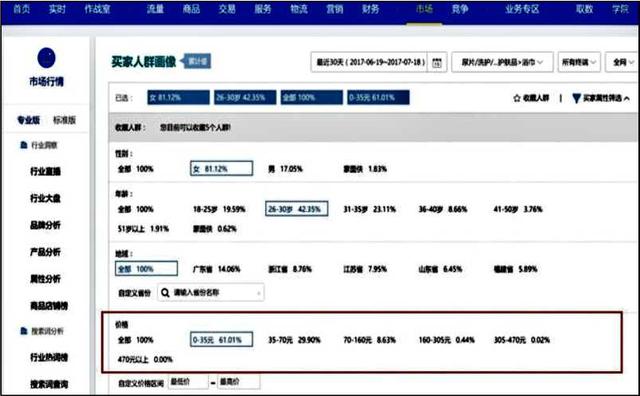Image resolution: width=640 pixels, height=396 pixels.
Task: Choose age group 31-35岁 23.11%
Action: click(369, 209)
